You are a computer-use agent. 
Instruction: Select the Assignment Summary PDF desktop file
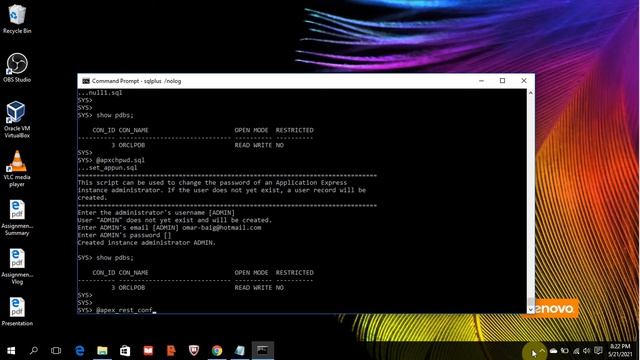click(17, 218)
